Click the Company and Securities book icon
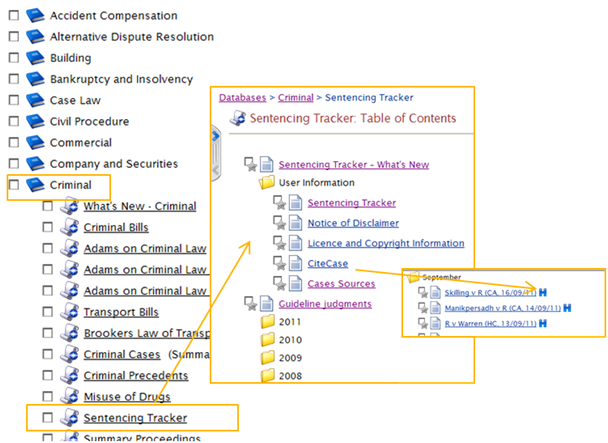This screenshot has height=443, width=608. [35, 163]
